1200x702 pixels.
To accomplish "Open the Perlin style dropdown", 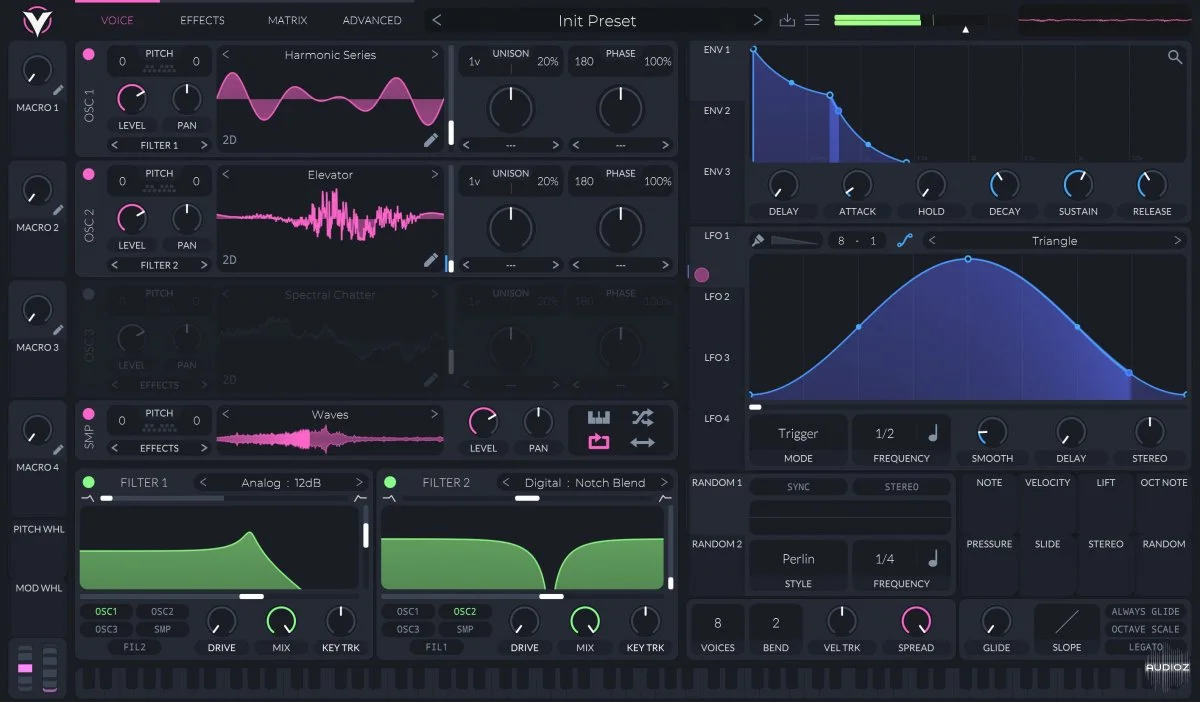I will 798,559.
